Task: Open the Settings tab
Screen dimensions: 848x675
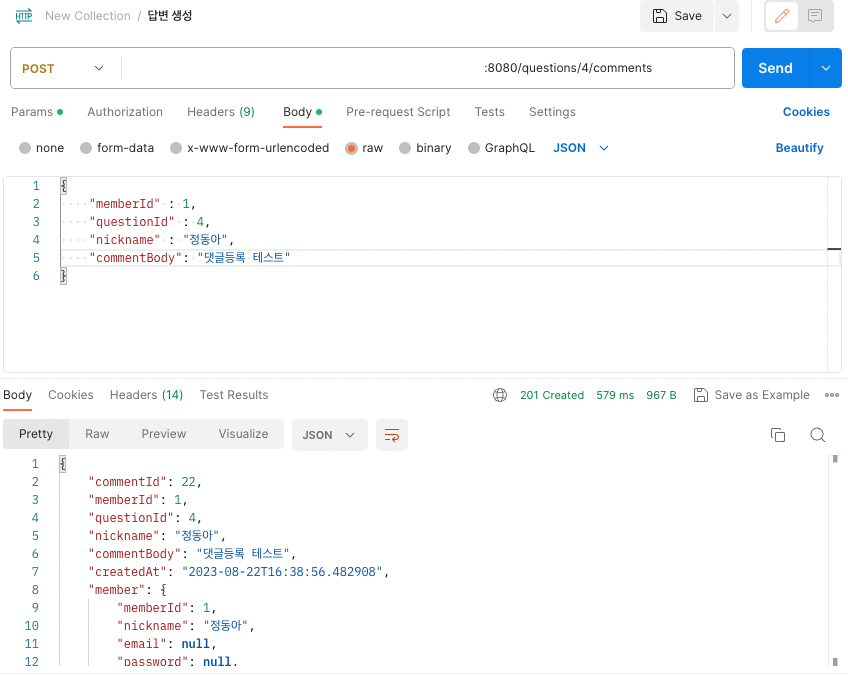Action: pyautogui.click(x=552, y=112)
